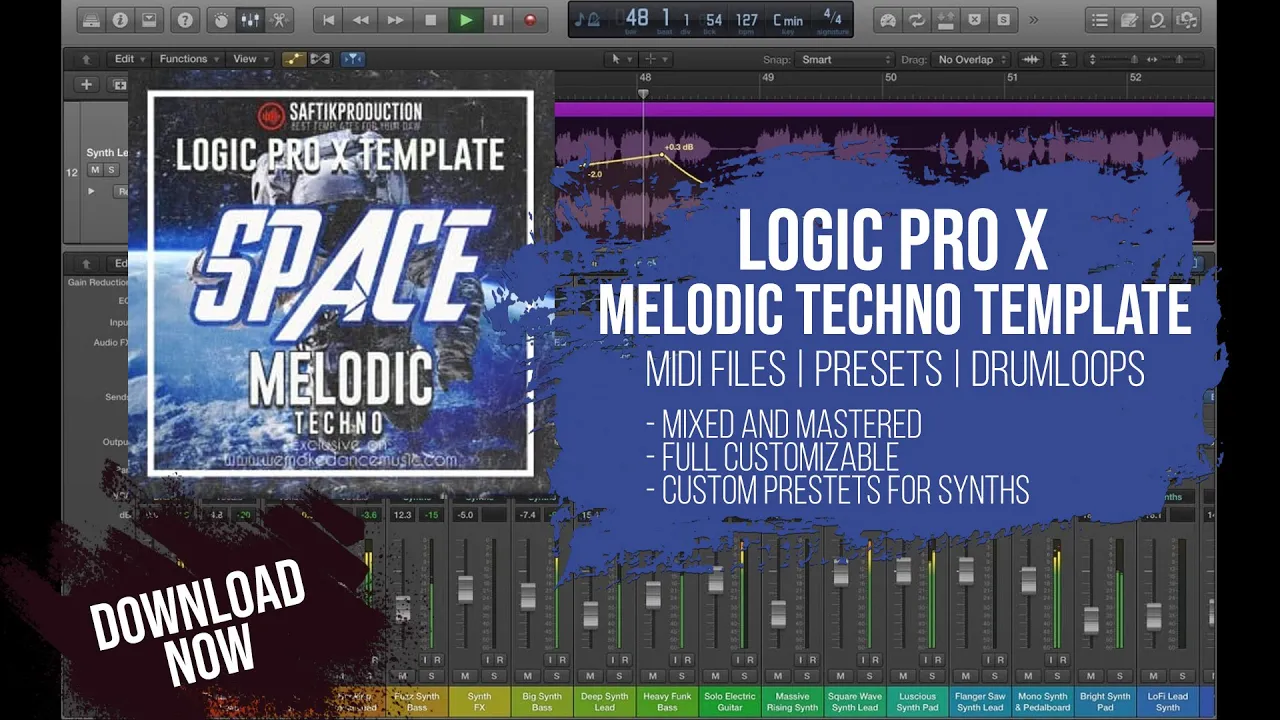Pause playback with the Pause button

(498, 19)
